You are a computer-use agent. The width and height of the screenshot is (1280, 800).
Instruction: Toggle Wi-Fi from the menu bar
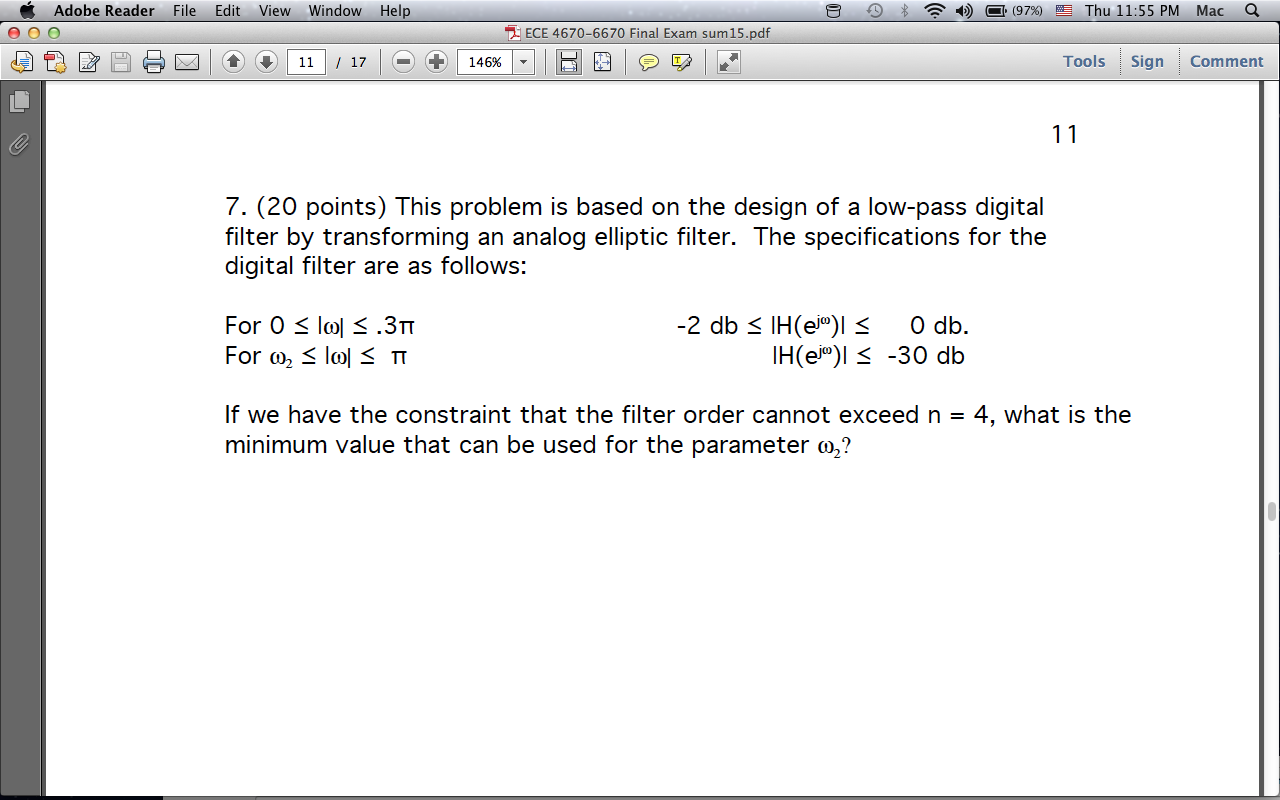click(x=934, y=11)
